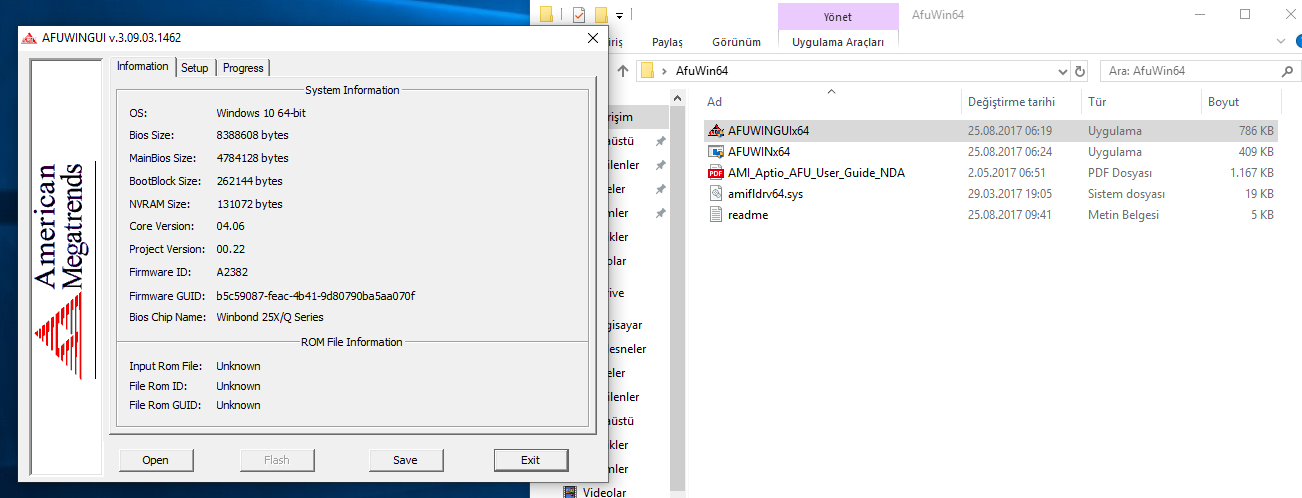Screen dimensions: 1302x498
Task: Click the first folder icon in Explorer title bar
Action: [x=546, y=15]
